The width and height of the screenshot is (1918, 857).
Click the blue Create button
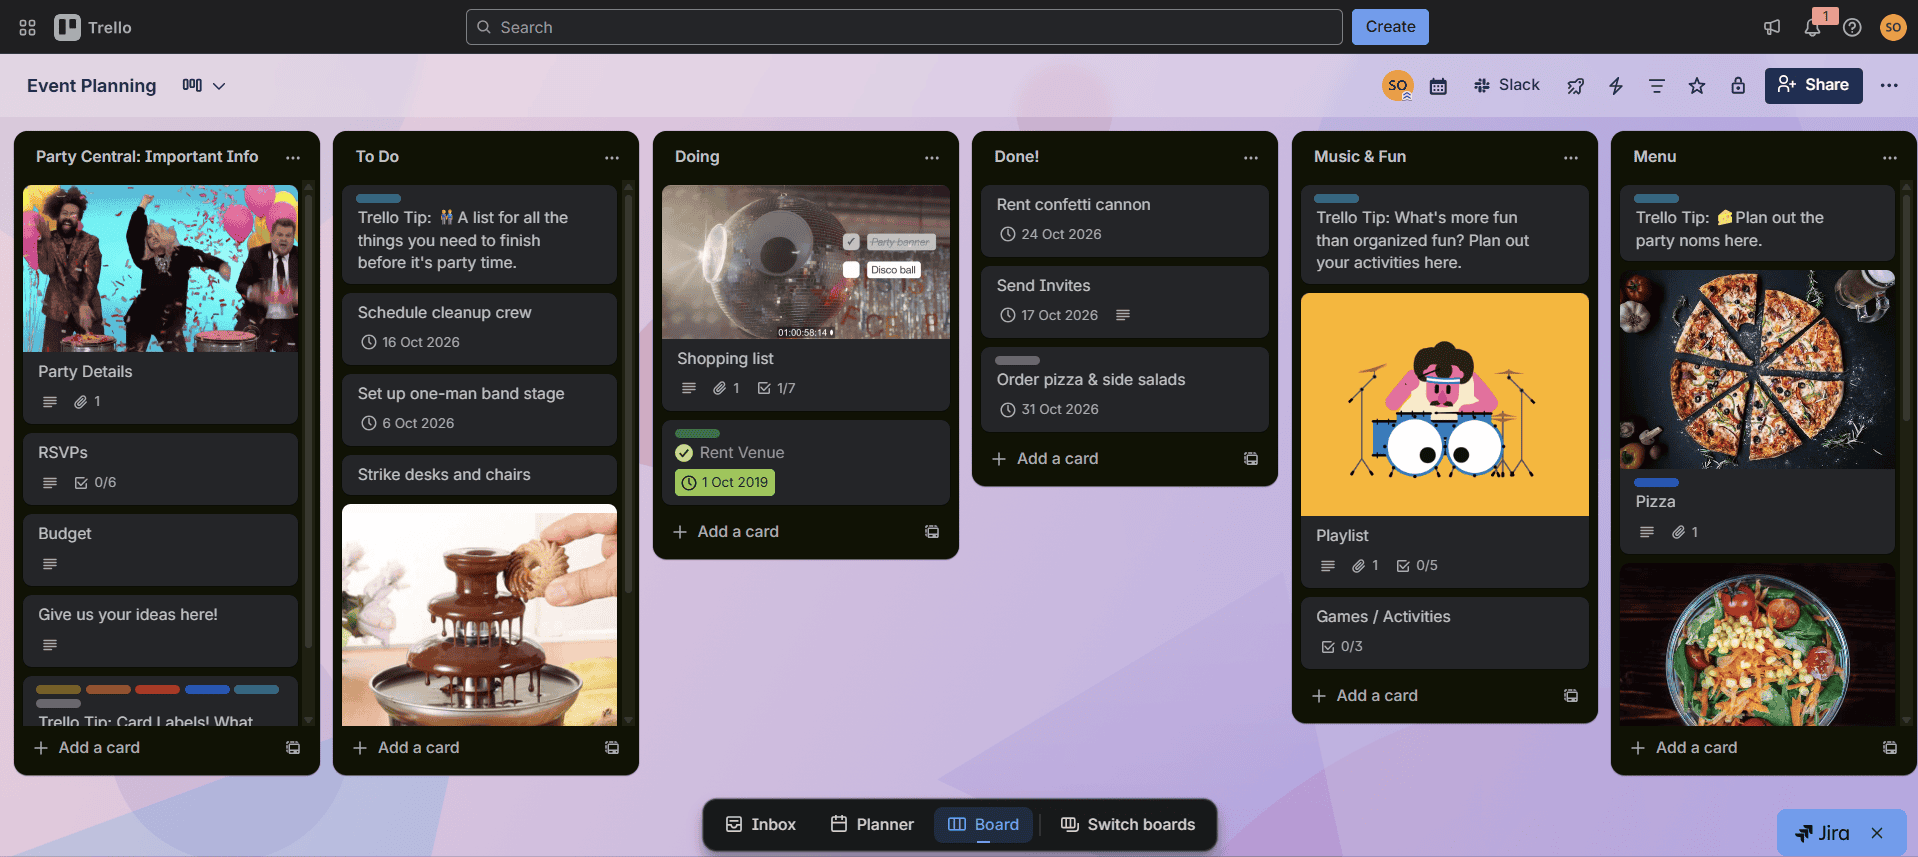1389,27
